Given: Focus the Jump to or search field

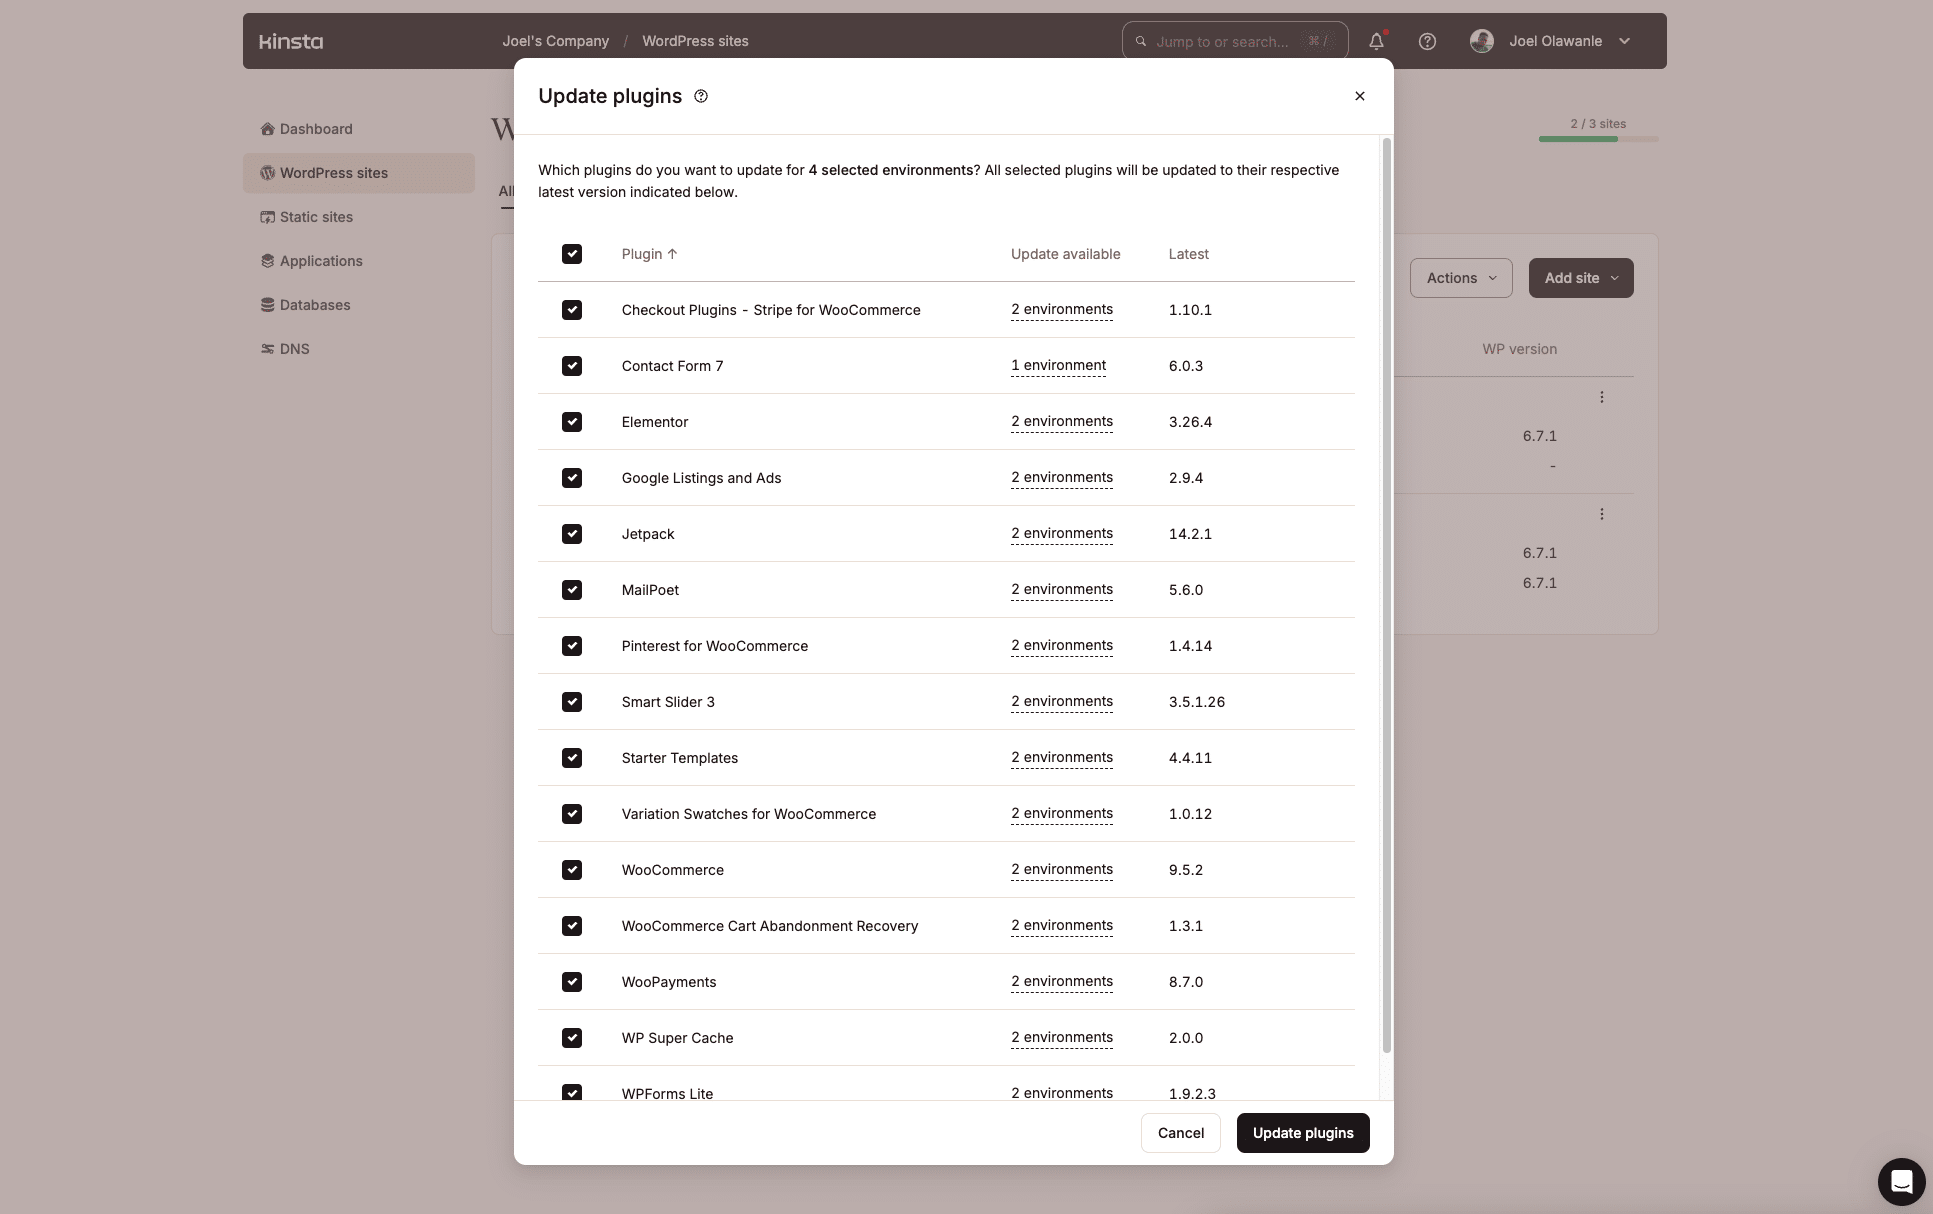Looking at the screenshot, I should tap(1235, 41).
